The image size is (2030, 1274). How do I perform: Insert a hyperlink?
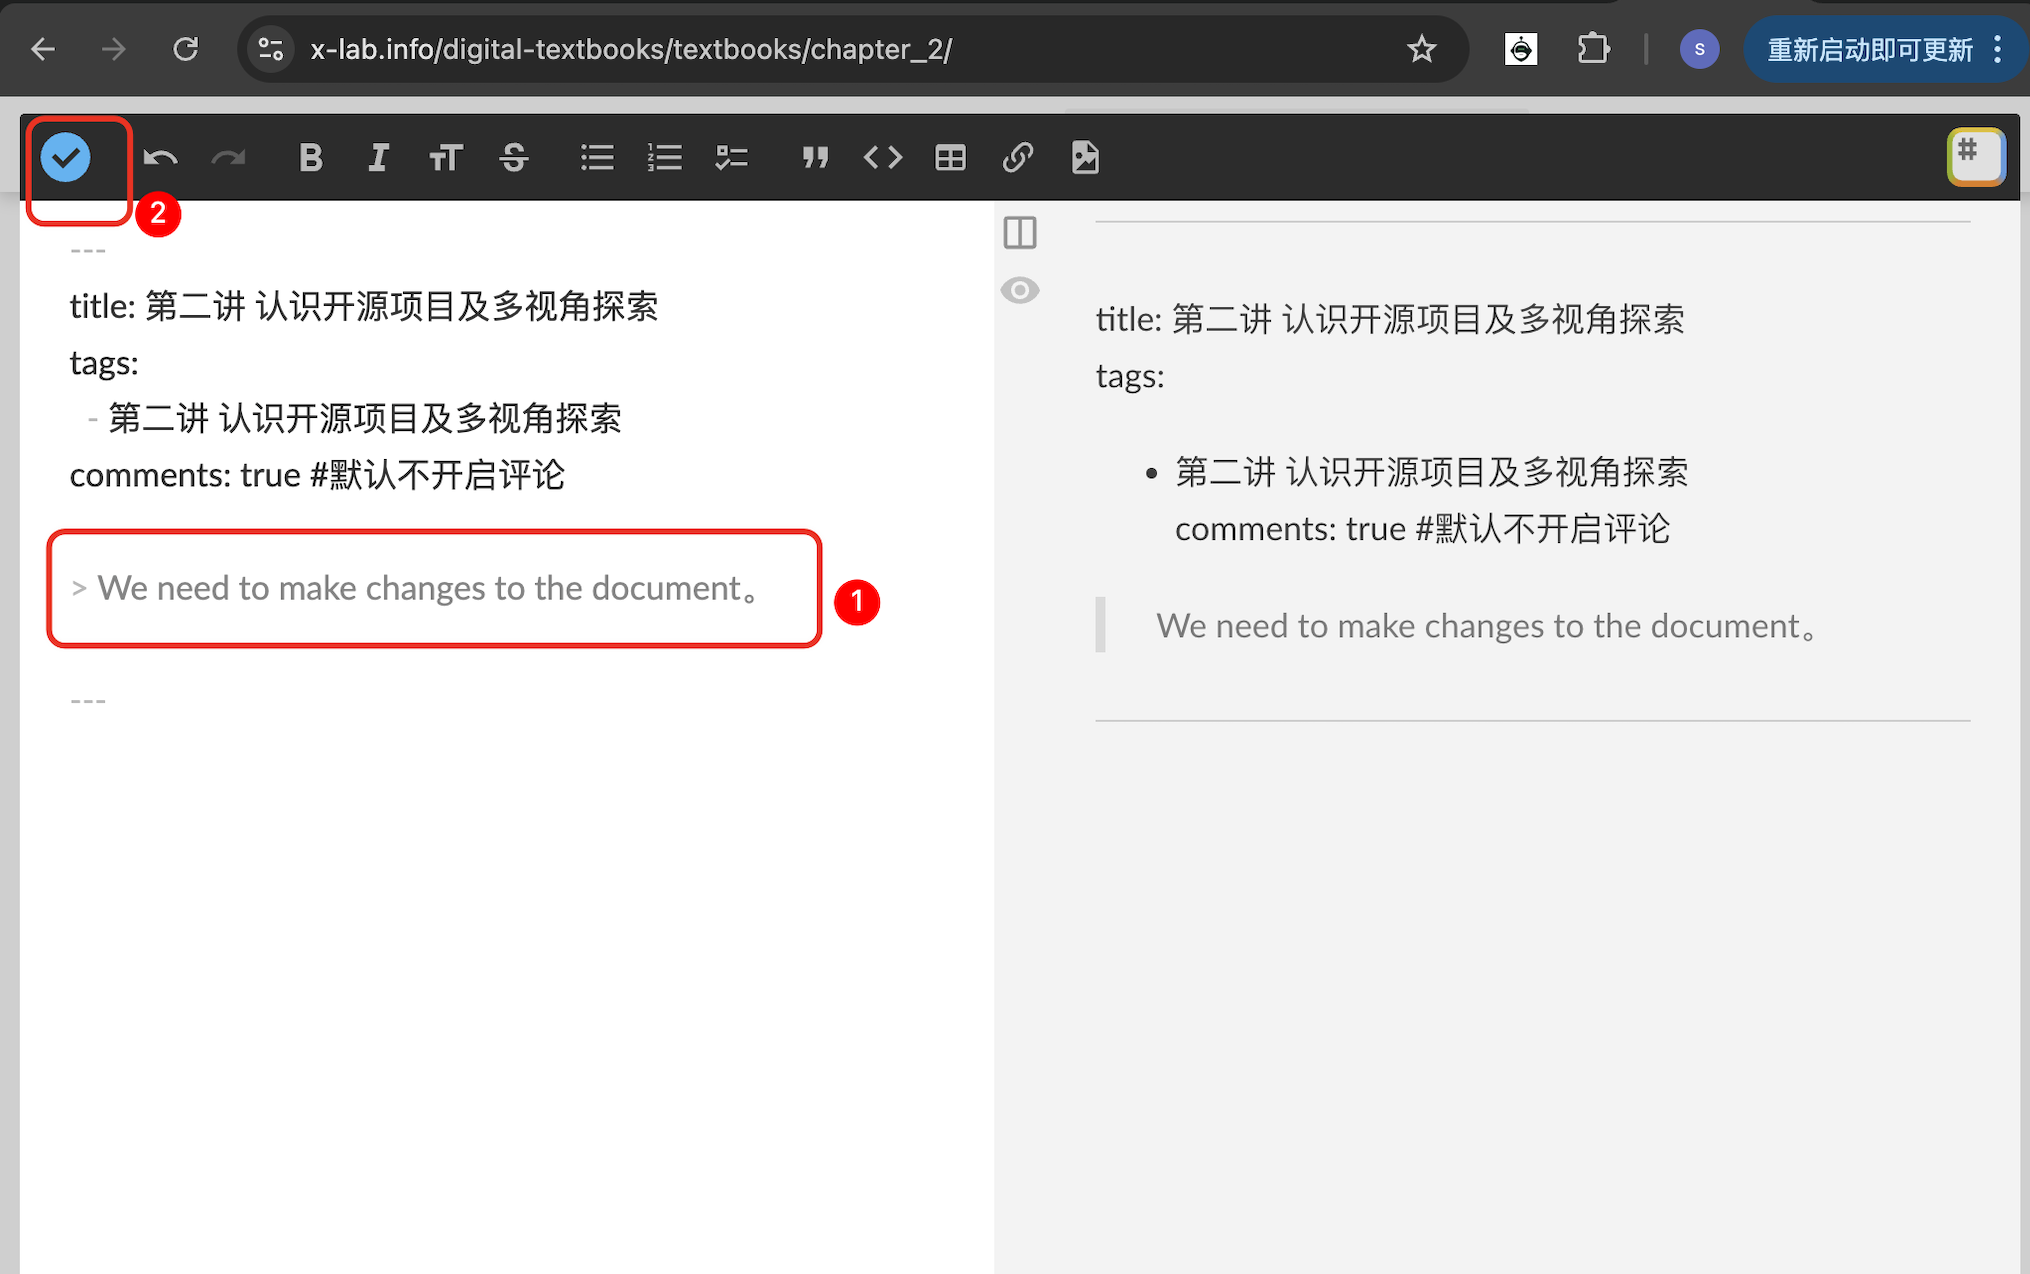[x=1018, y=157]
